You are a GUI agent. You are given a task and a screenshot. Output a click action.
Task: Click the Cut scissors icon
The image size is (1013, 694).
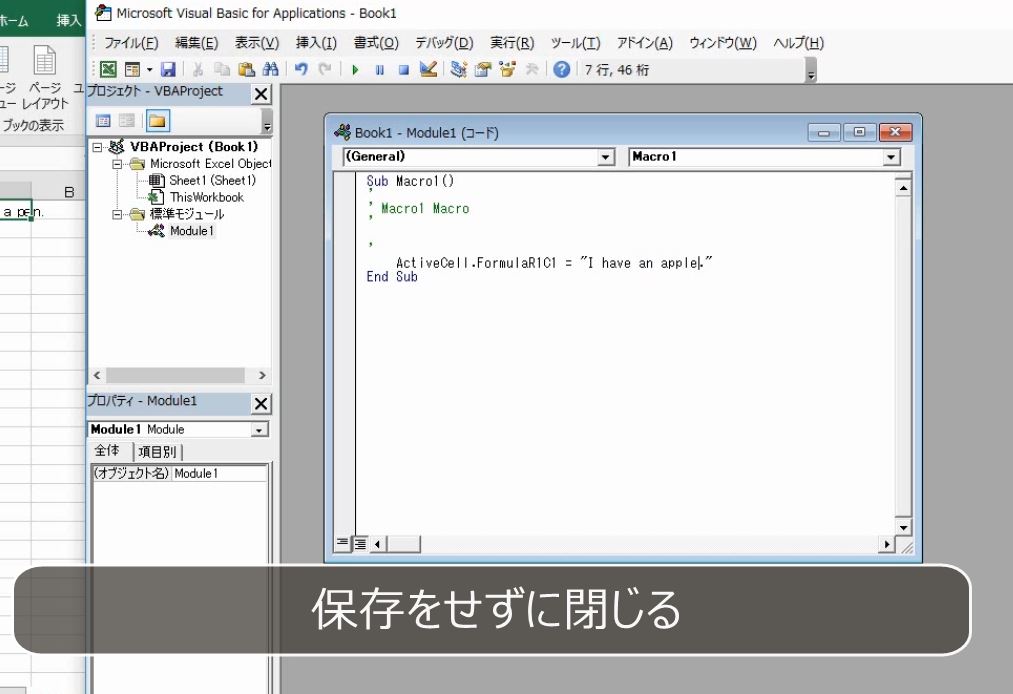click(x=198, y=69)
